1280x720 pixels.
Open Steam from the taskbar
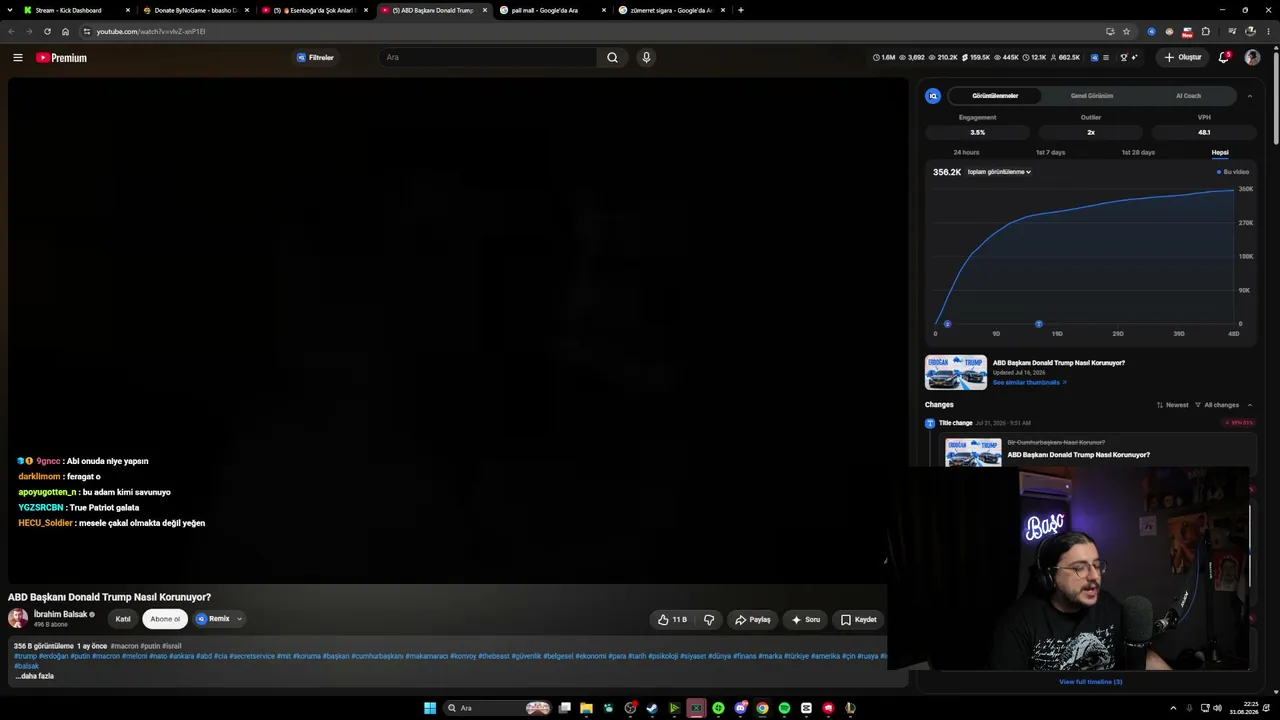point(652,708)
